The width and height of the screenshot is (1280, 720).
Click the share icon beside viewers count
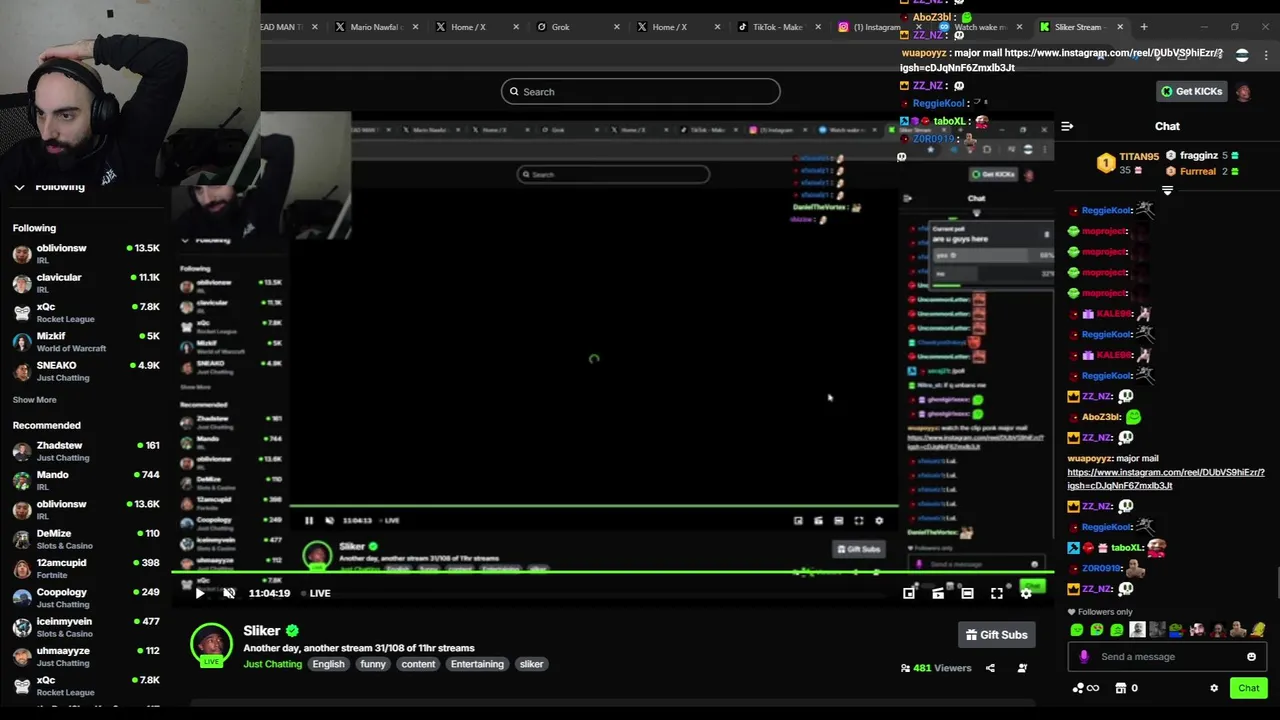click(x=990, y=668)
